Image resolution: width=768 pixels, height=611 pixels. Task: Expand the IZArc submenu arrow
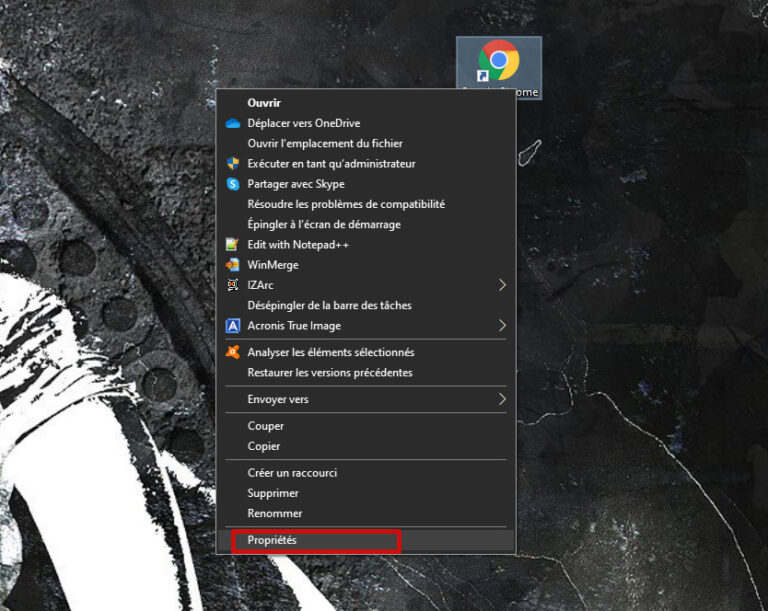tap(502, 285)
